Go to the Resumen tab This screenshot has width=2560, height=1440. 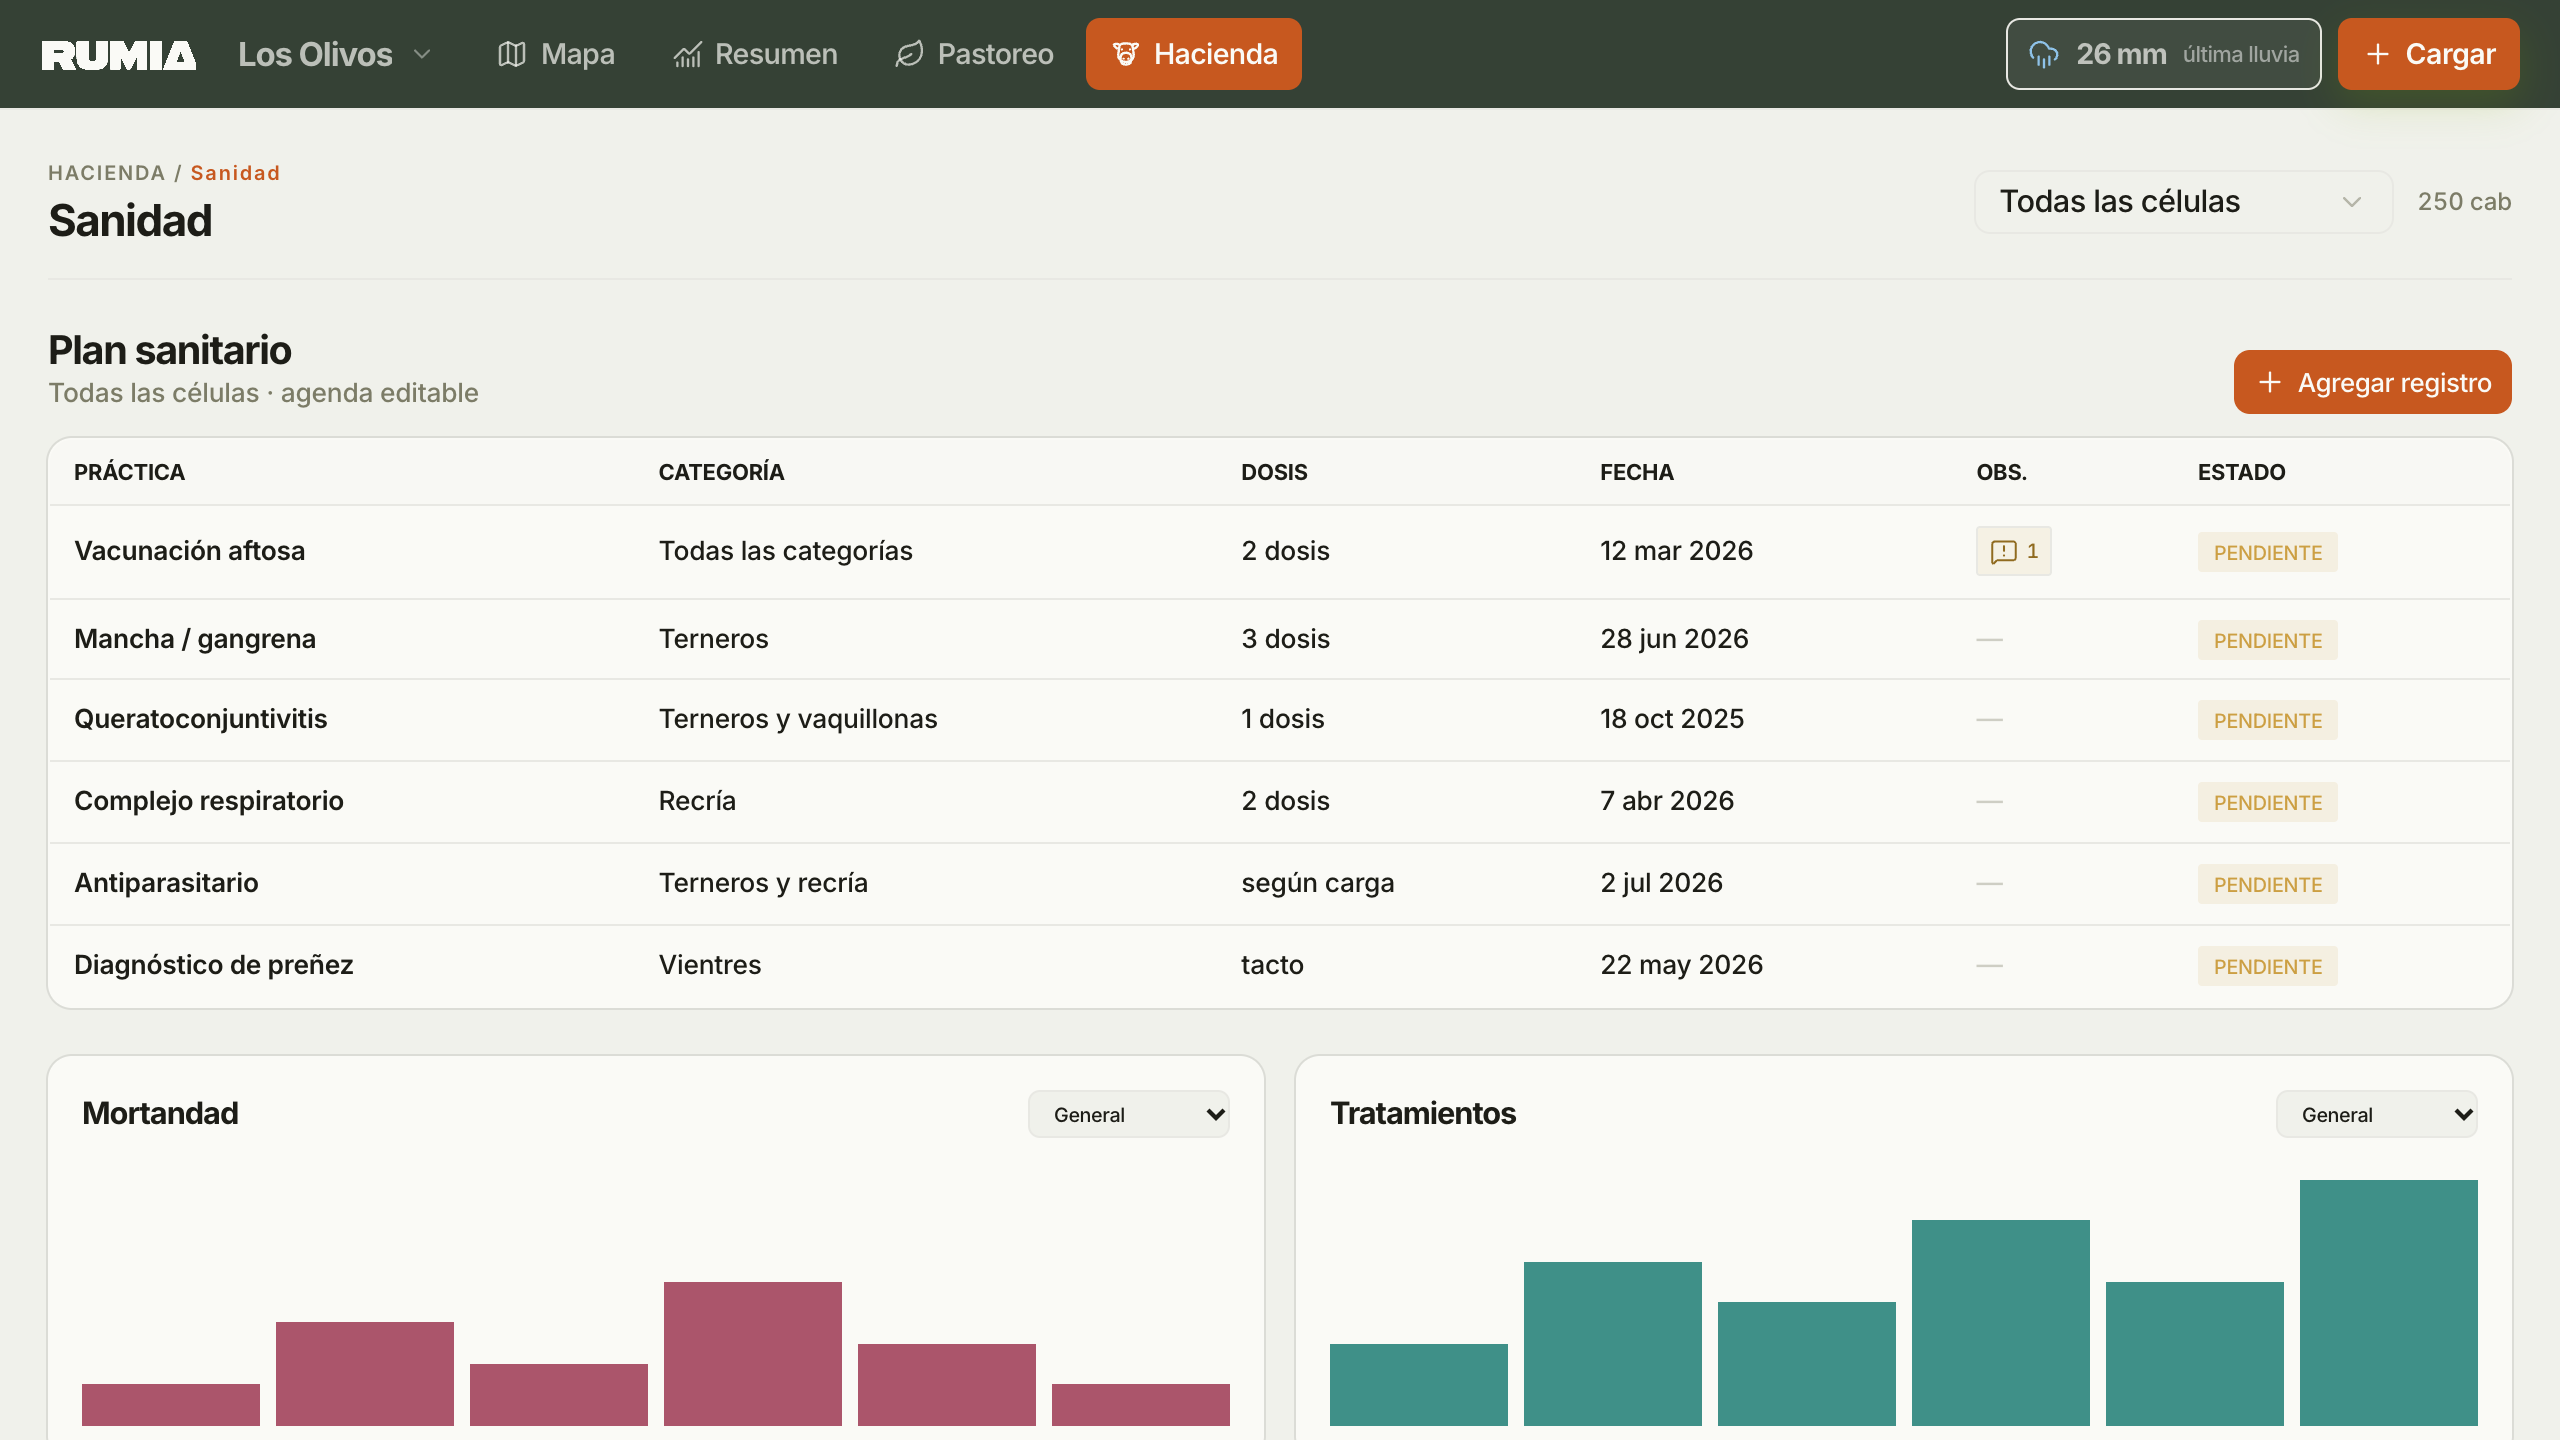click(x=755, y=54)
